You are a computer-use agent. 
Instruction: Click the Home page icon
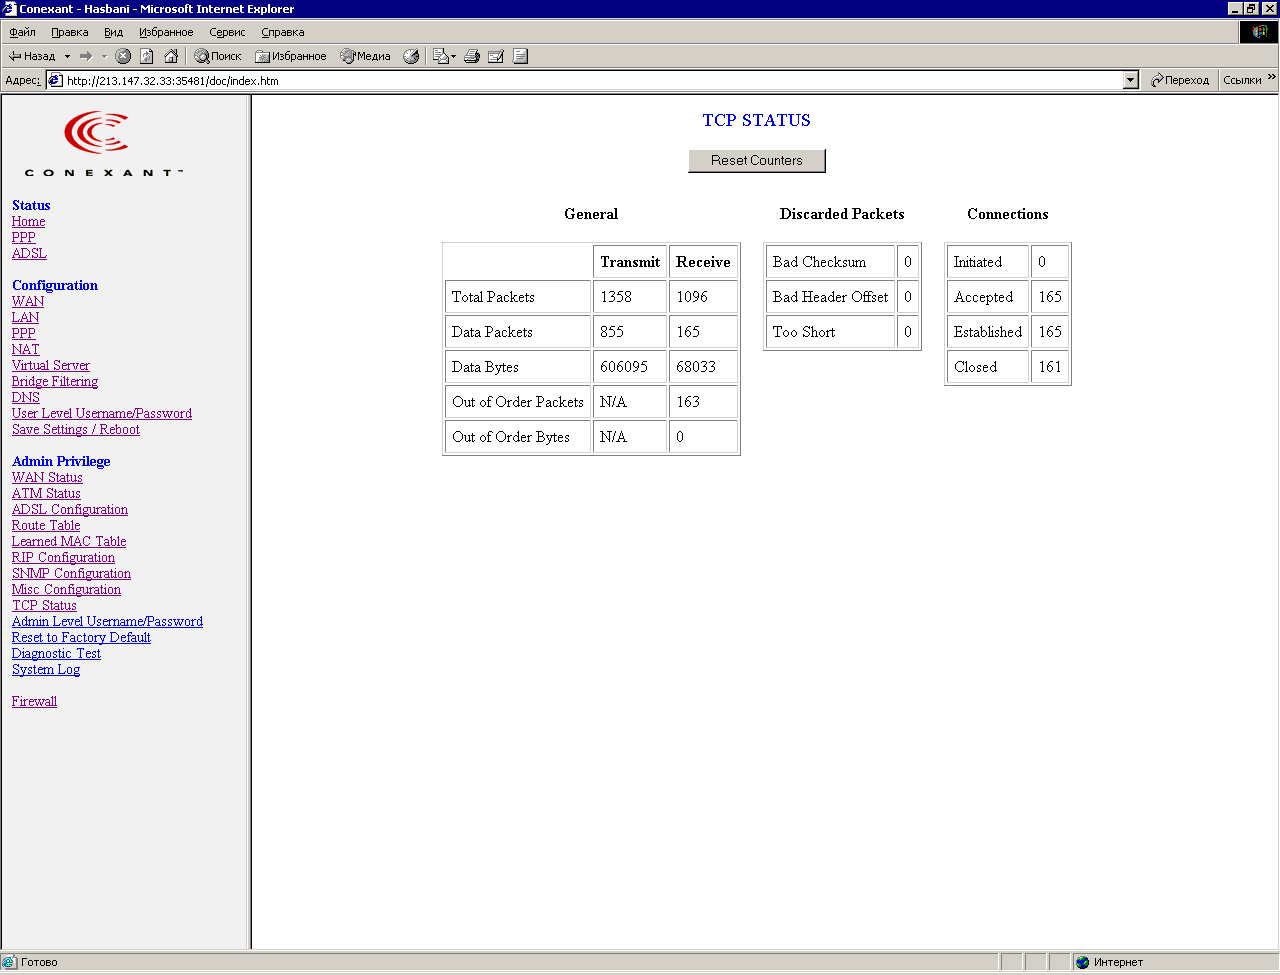pyautogui.click(x=171, y=56)
